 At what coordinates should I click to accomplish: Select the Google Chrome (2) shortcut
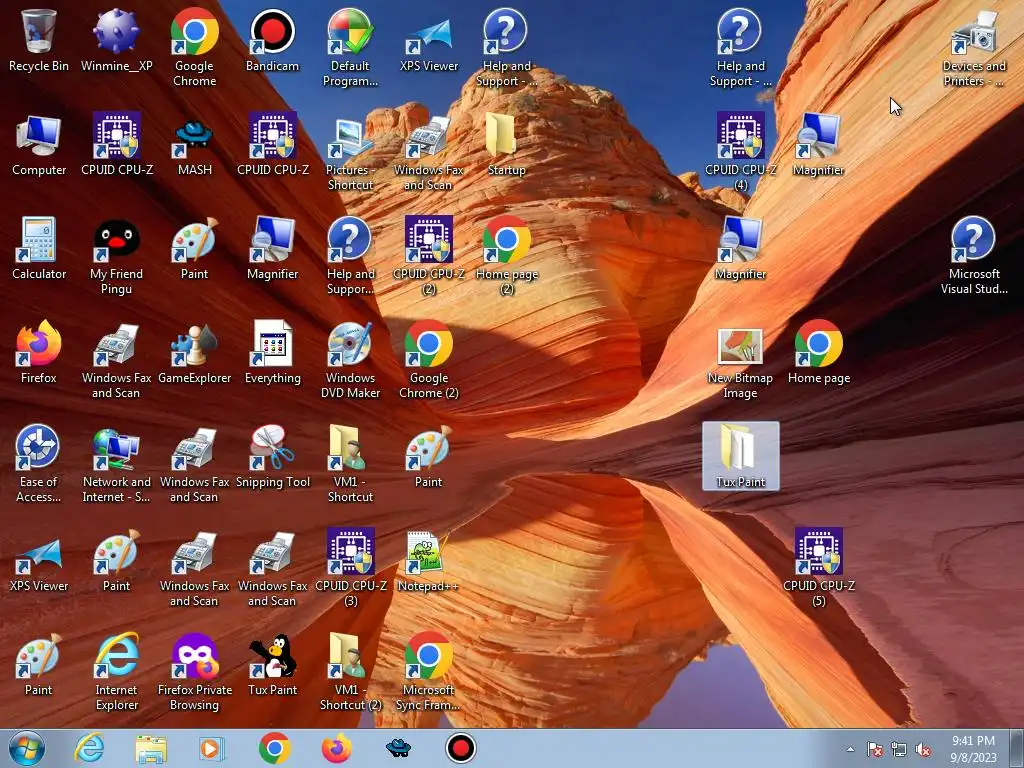tap(428, 360)
